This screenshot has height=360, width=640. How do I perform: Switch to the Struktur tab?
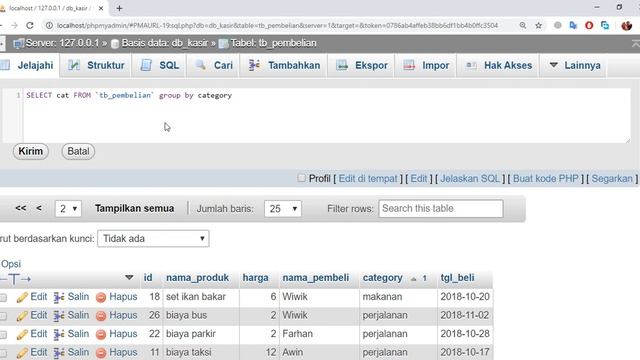96,65
